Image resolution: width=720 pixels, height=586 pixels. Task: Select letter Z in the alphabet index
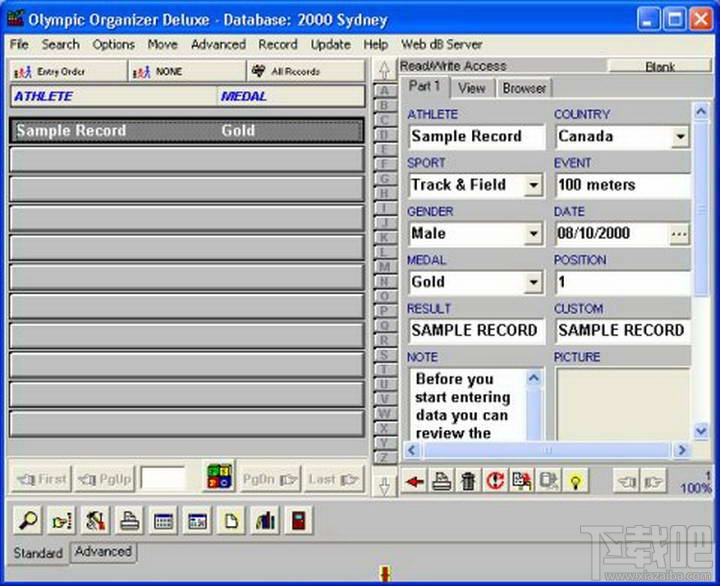point(384,457)
